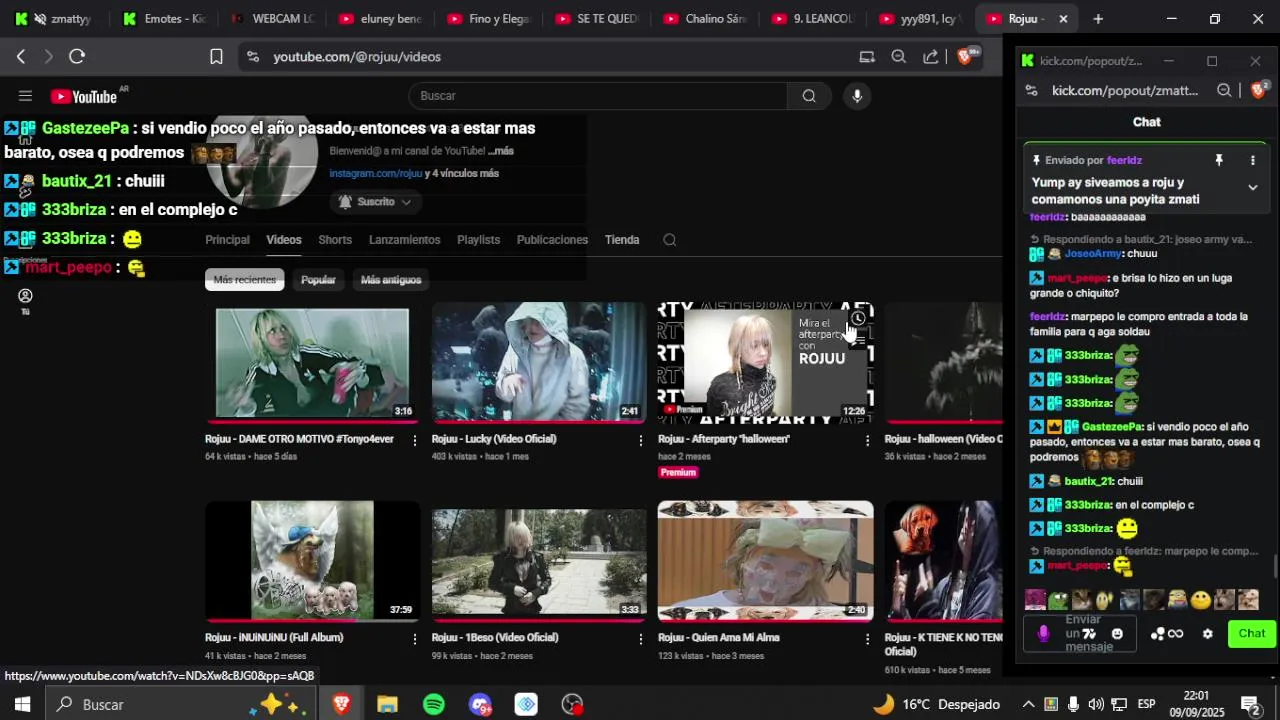This screenshot has width=1280, height=720.
Task: Click the YouTube Buscar search field
Action: click(x=598, y=96)
